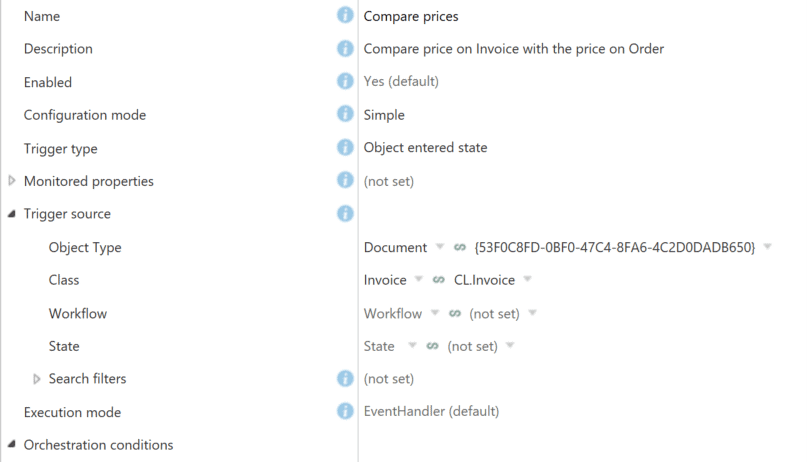Click the Enabled value Yes (default)
Viewport: 807px width, 462px height.
tap(401, 82)
